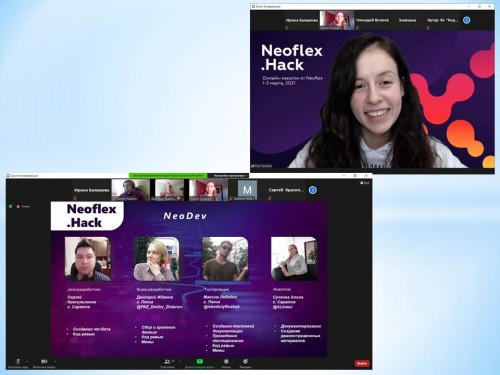This screenshot has height=375, width=500.
Task: Click the green Share Screen button
Action: (200, 363)
